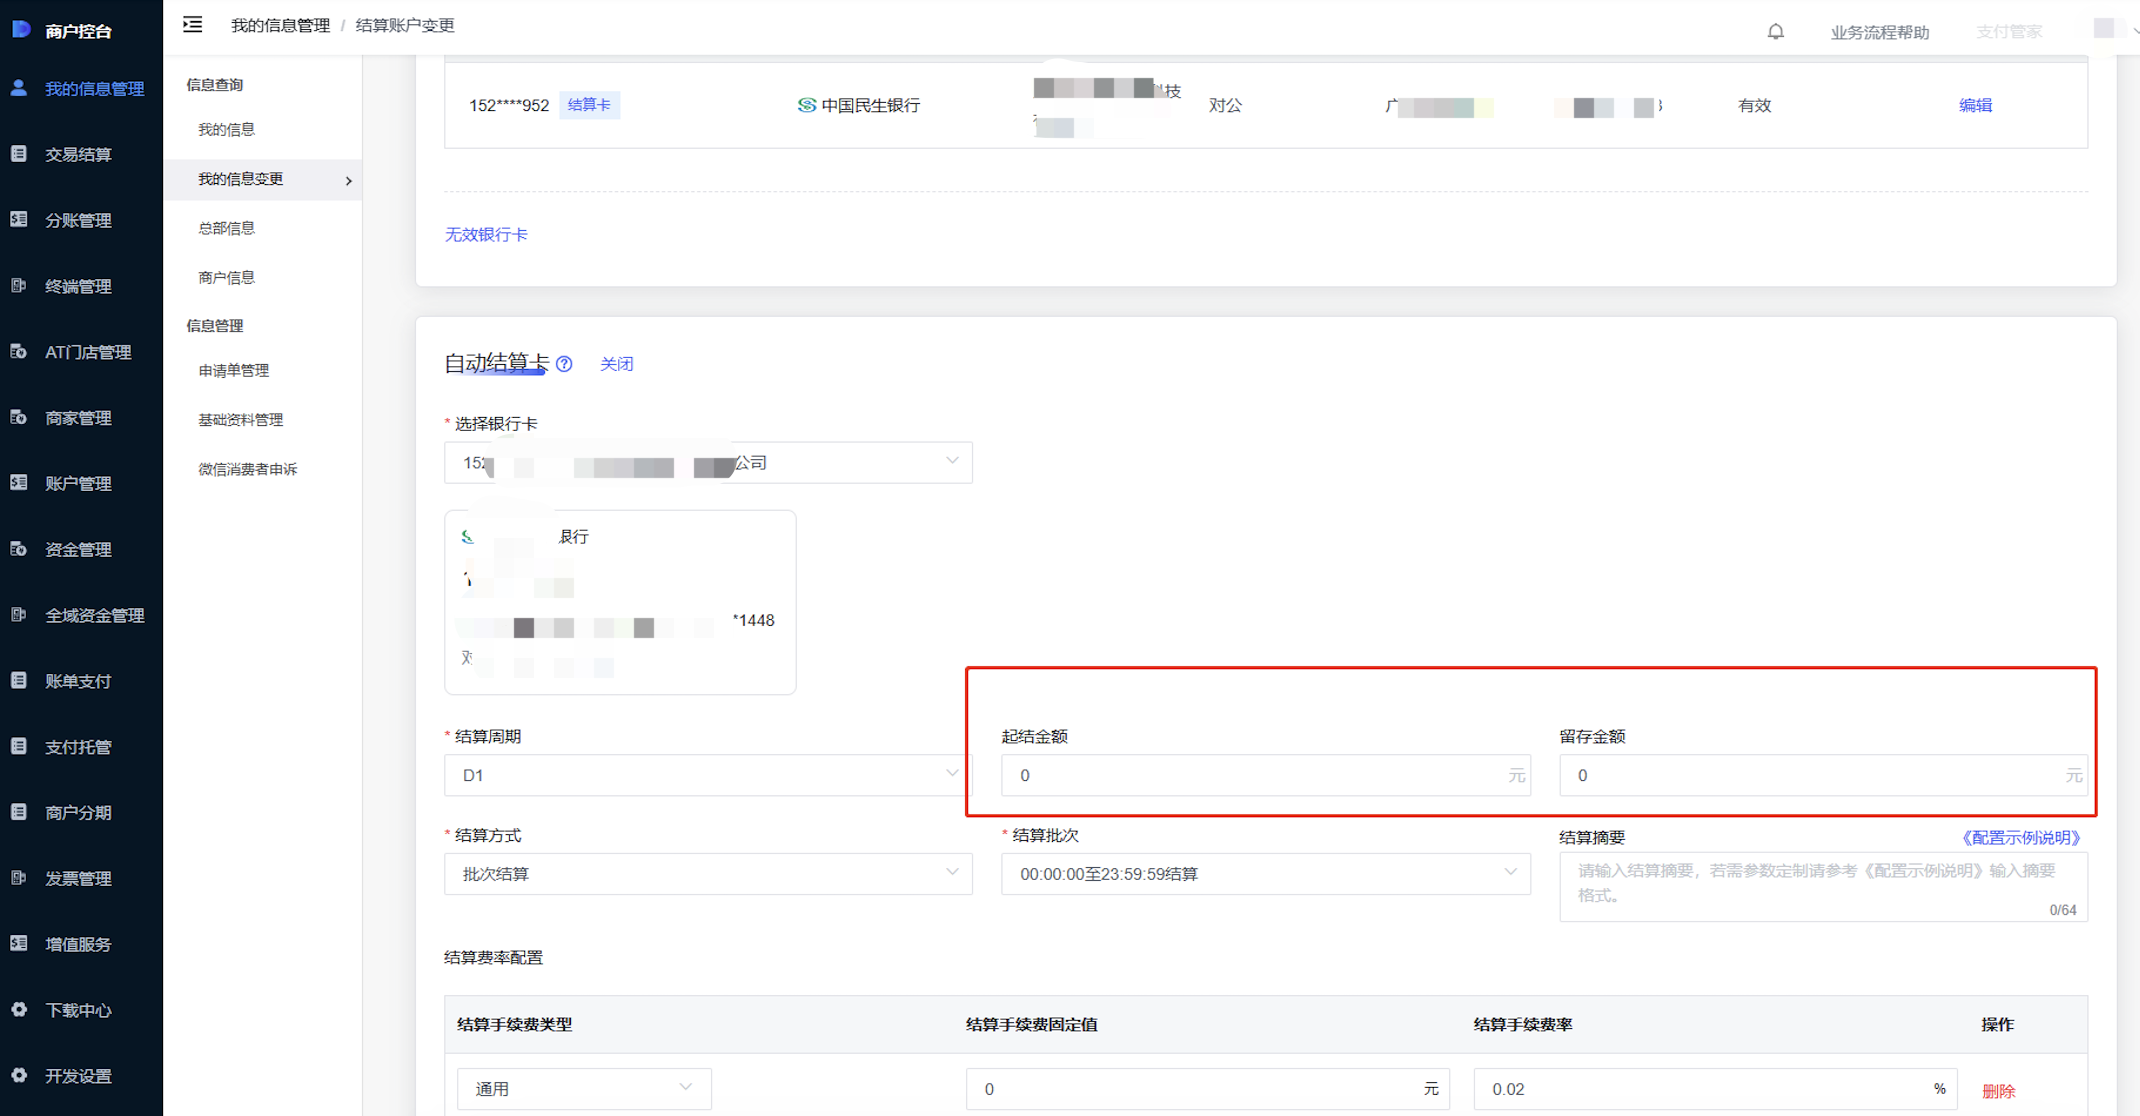The image size is (2140, 1116).
Task: Click the red 删除 link in fee row
Action: [x=1998, y=1091]
